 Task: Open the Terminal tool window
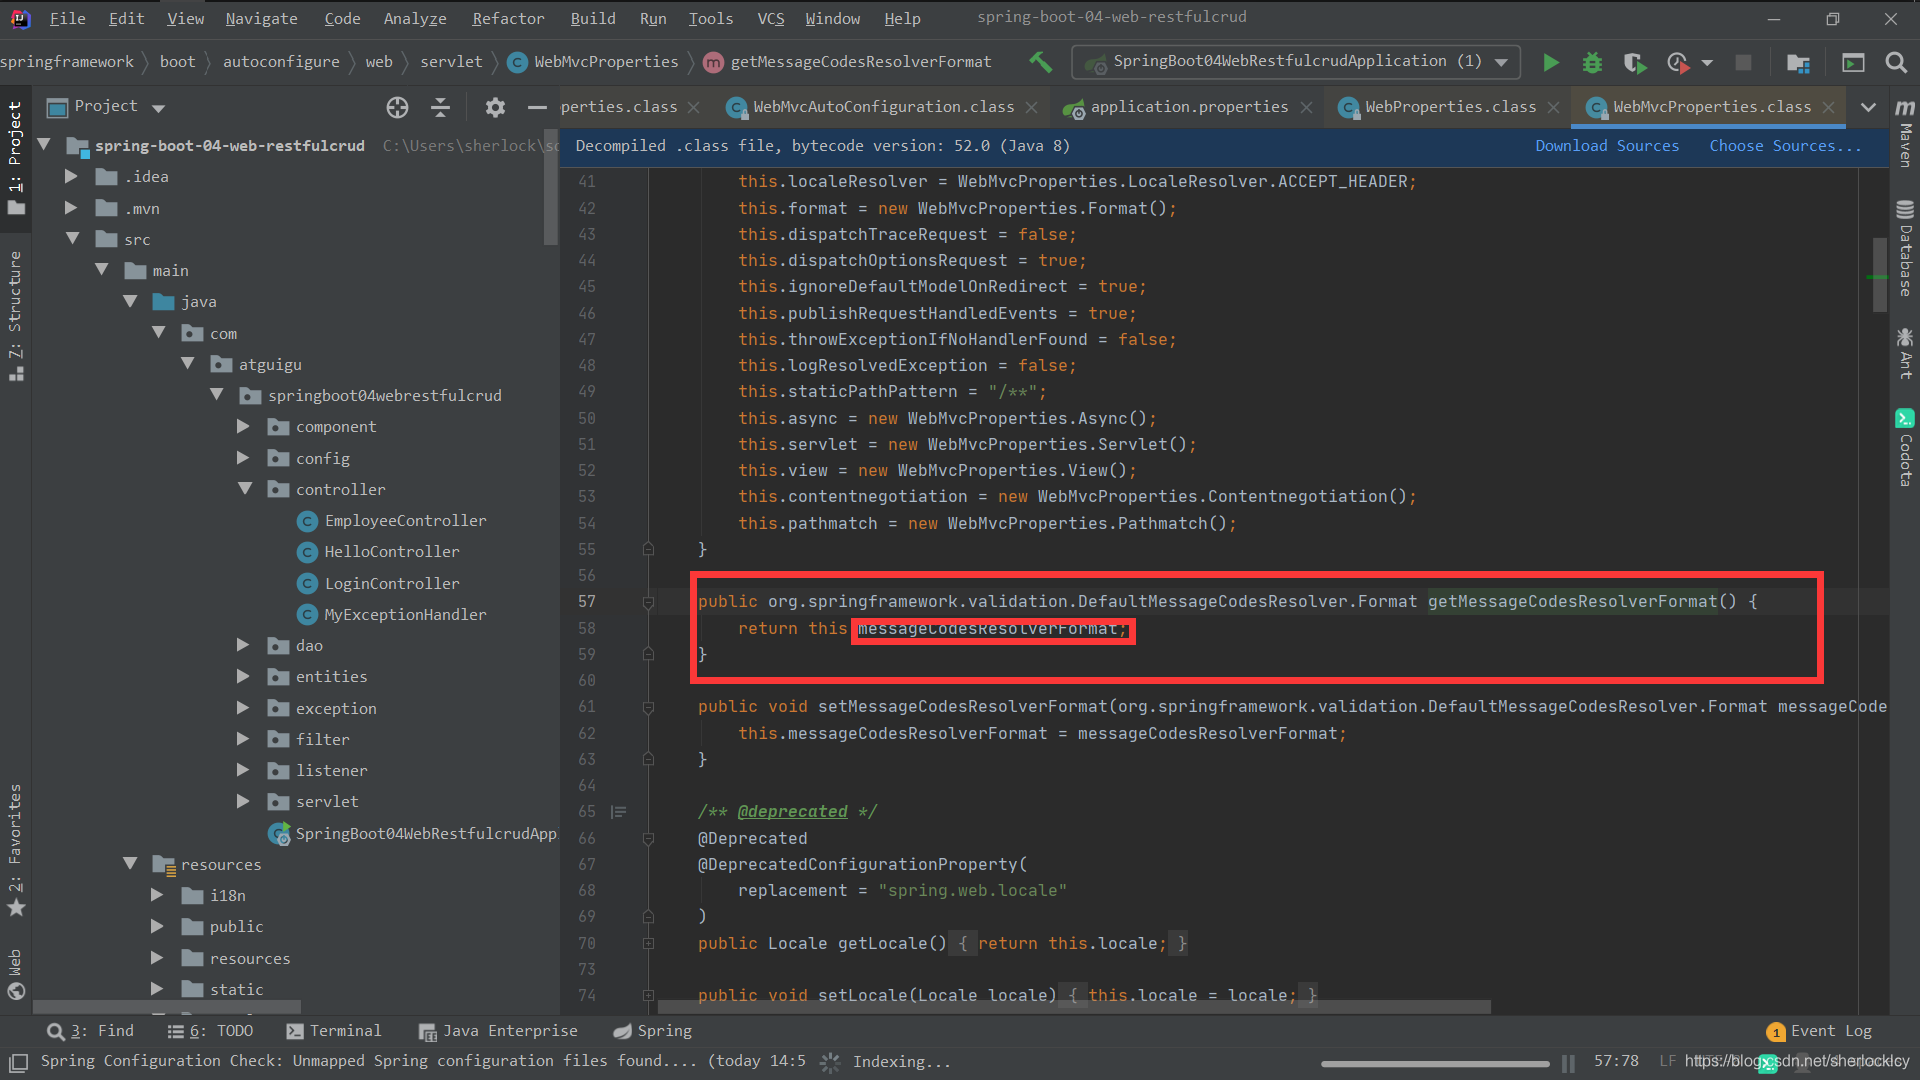pyautogui.click(x=333, y=1031)
